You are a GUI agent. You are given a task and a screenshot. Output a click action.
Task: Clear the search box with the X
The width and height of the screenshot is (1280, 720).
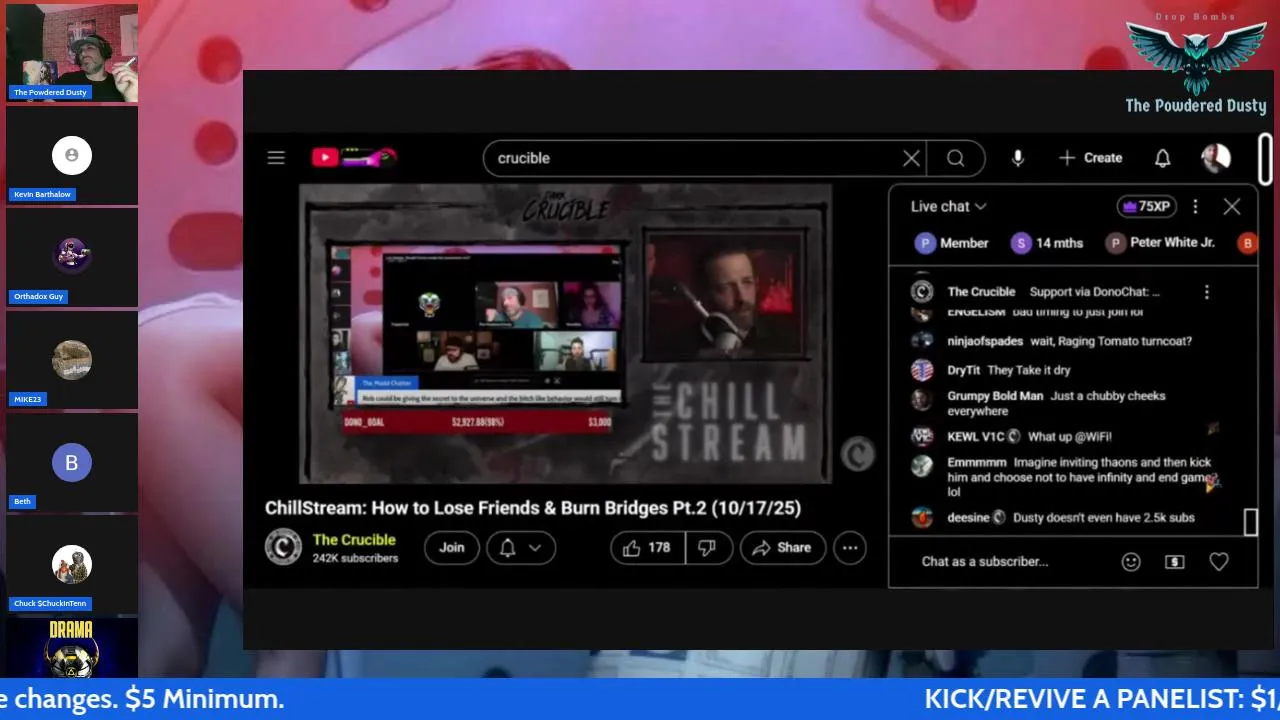[x=911, y=158]
